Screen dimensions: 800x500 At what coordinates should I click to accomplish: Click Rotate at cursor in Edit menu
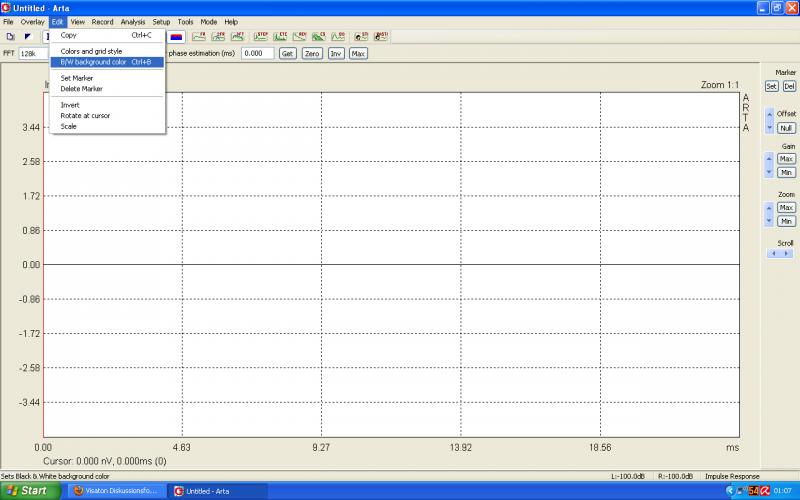point(85,116)
